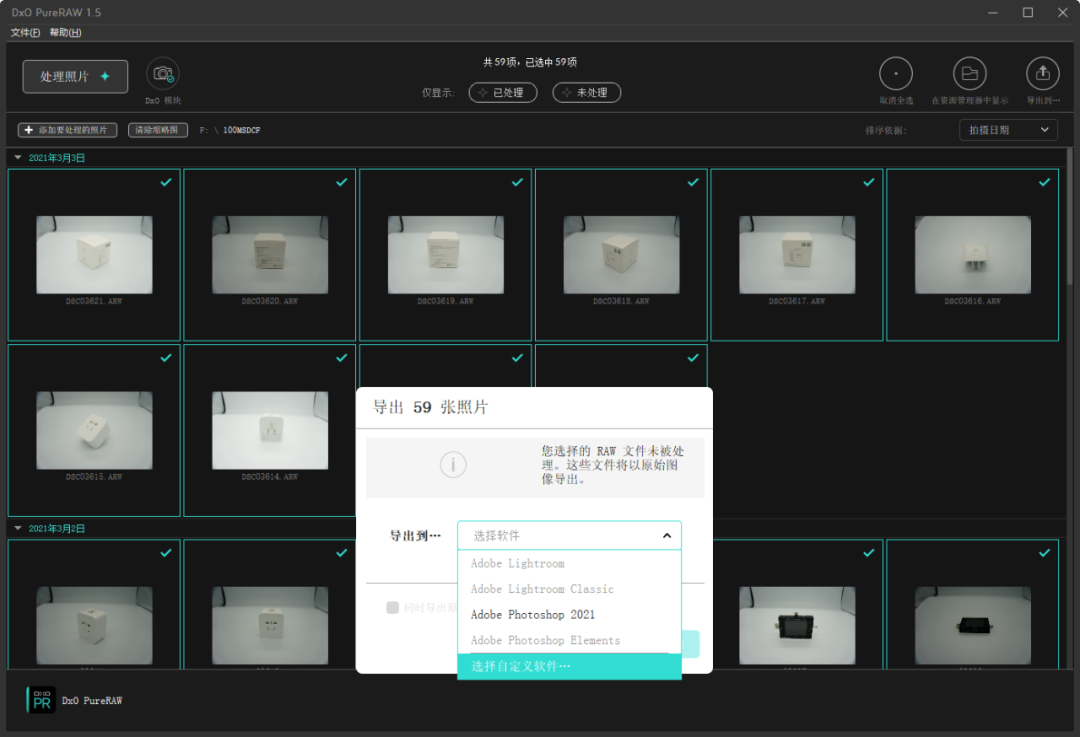Collapse the 2021年3月2日 date group
Screen dimensions: 1080x737
point(18,528)
